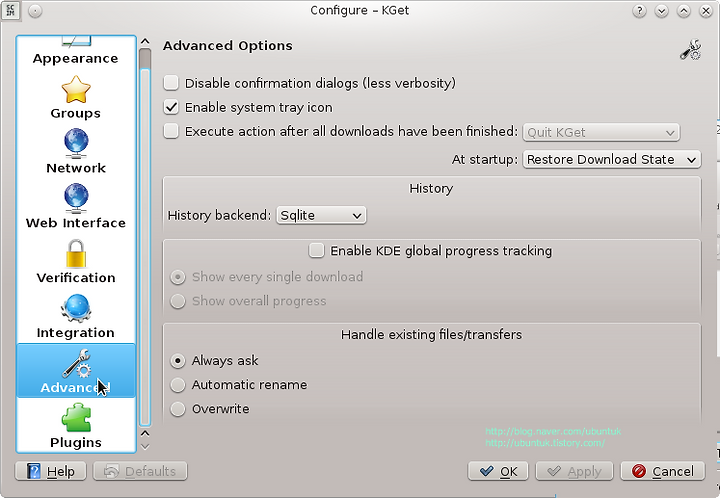Select the Advanced wrench icon
Viewport: 720px width, 498px height.
(76, 364)
